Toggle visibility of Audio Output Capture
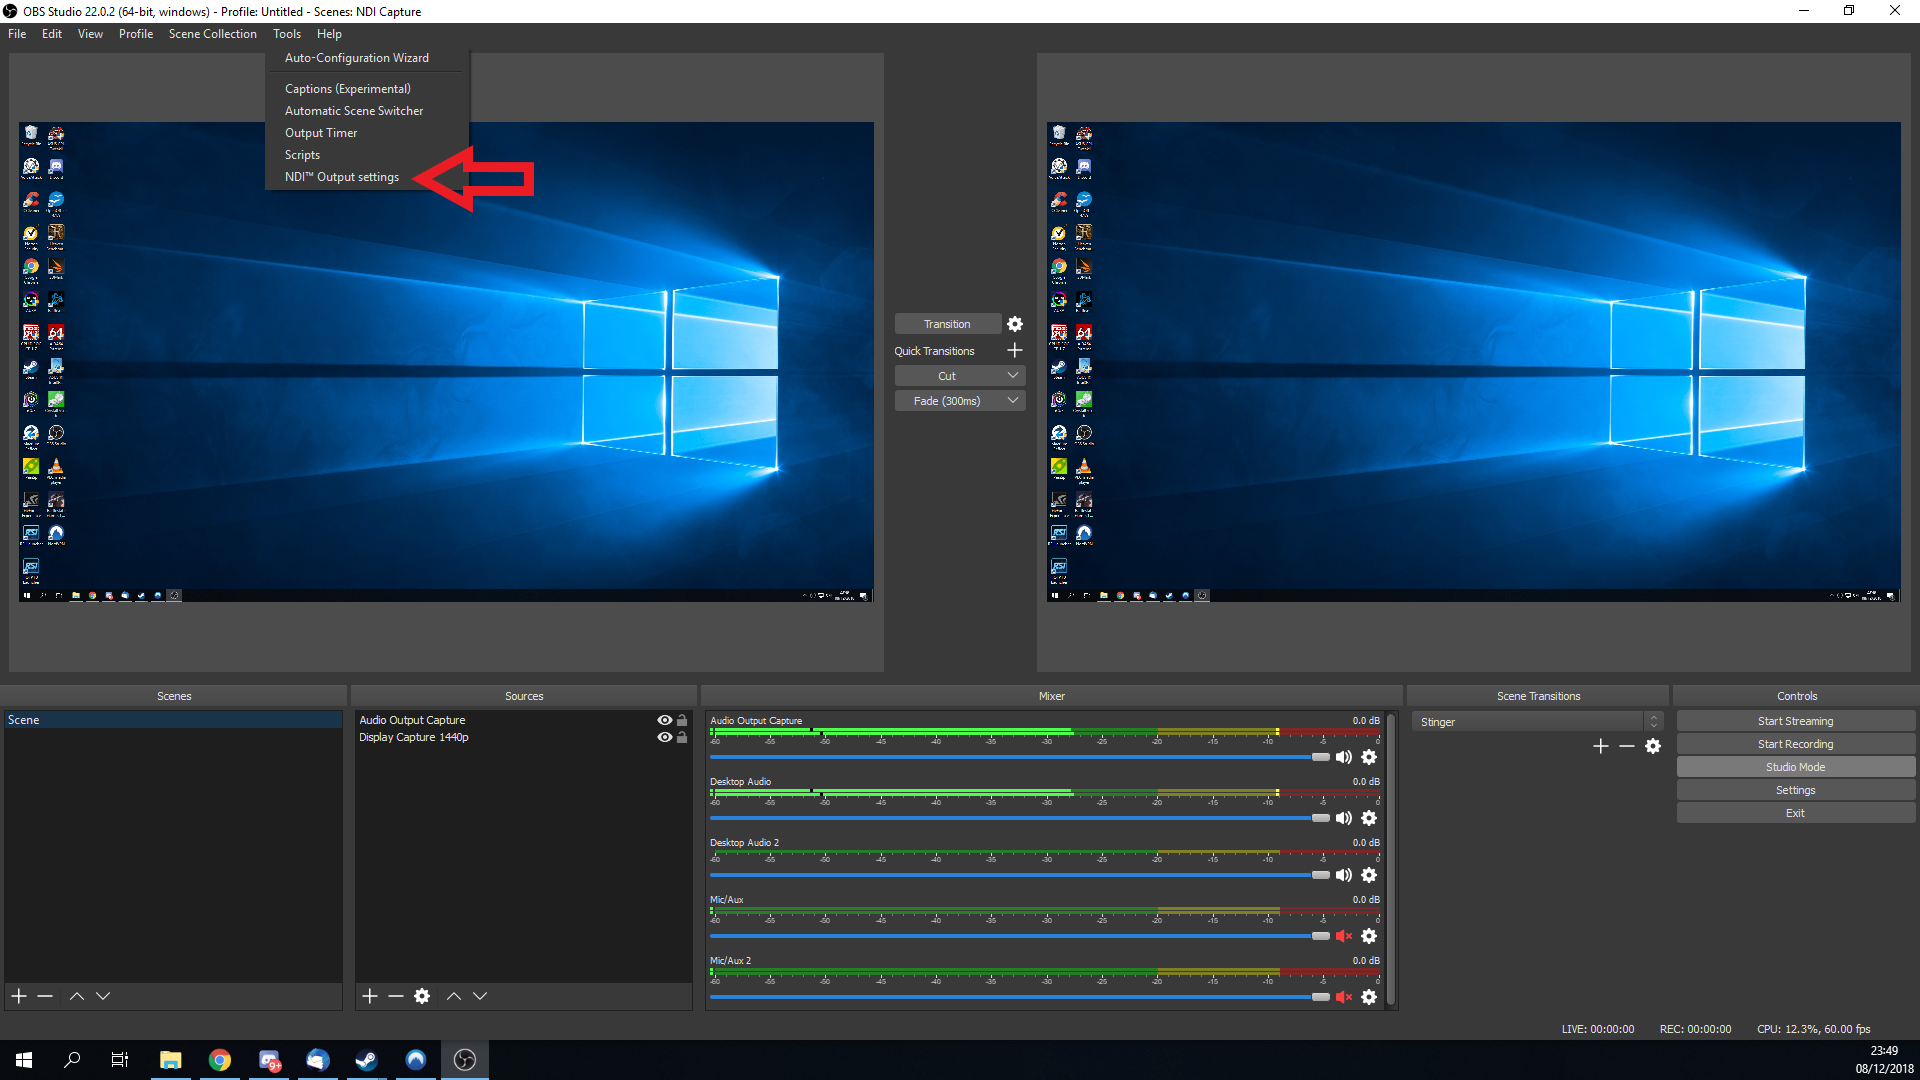This screenshot has width=1920, height=1080. click(666, 719)
